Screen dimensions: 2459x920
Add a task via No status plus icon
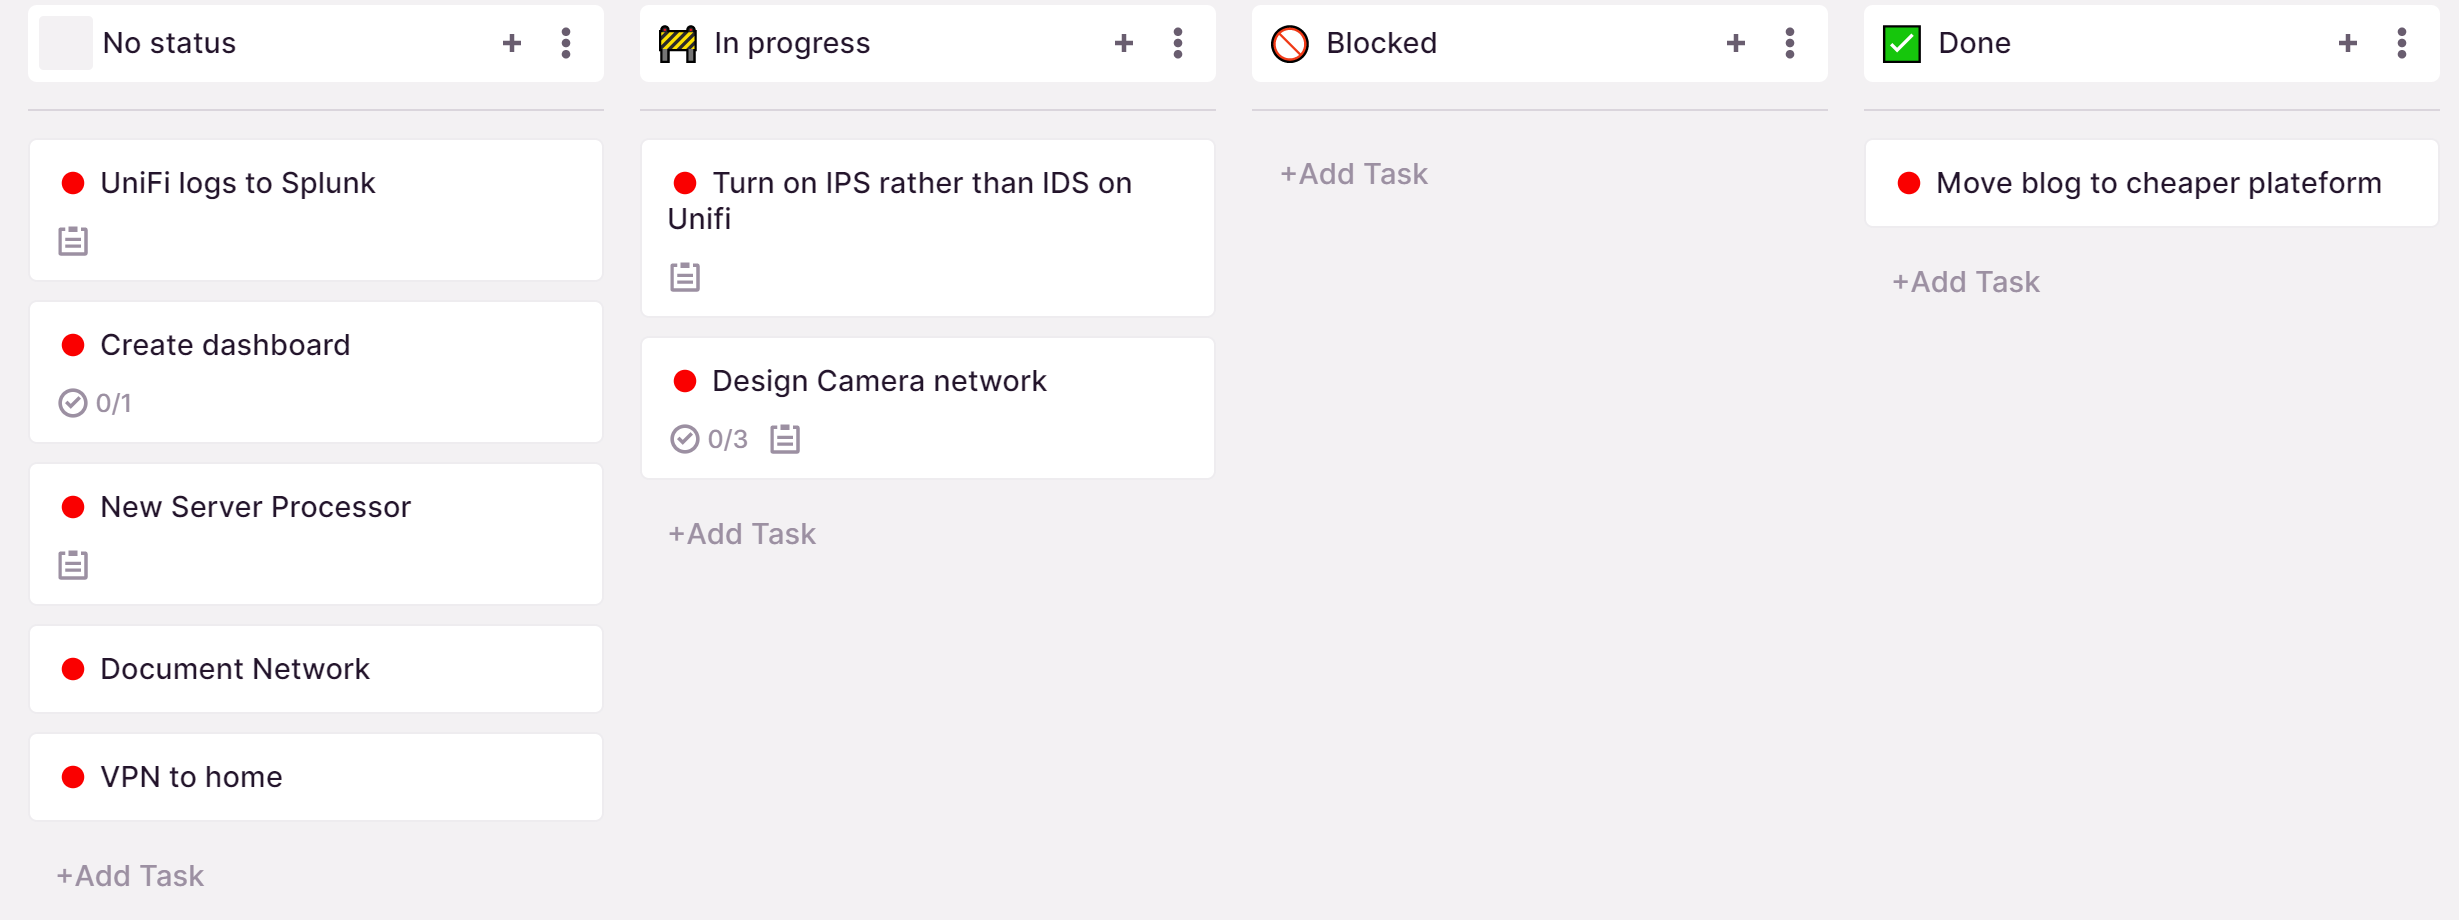(x=512, y=43)
